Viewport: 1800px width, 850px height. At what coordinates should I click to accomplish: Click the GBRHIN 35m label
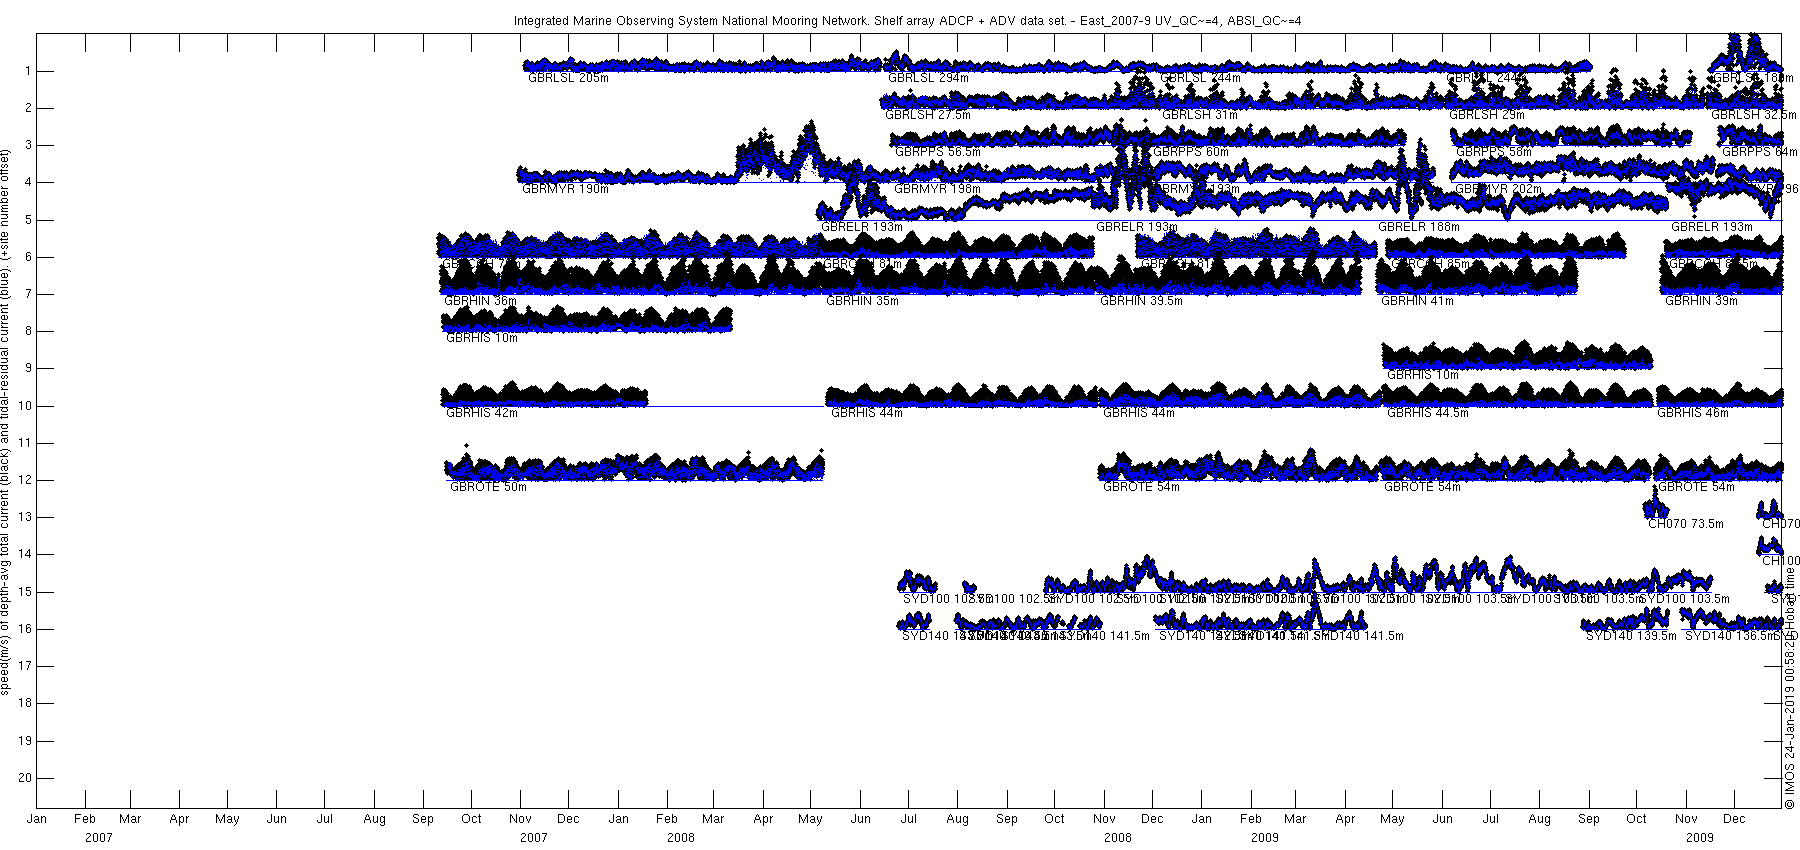tap(862, 300)
